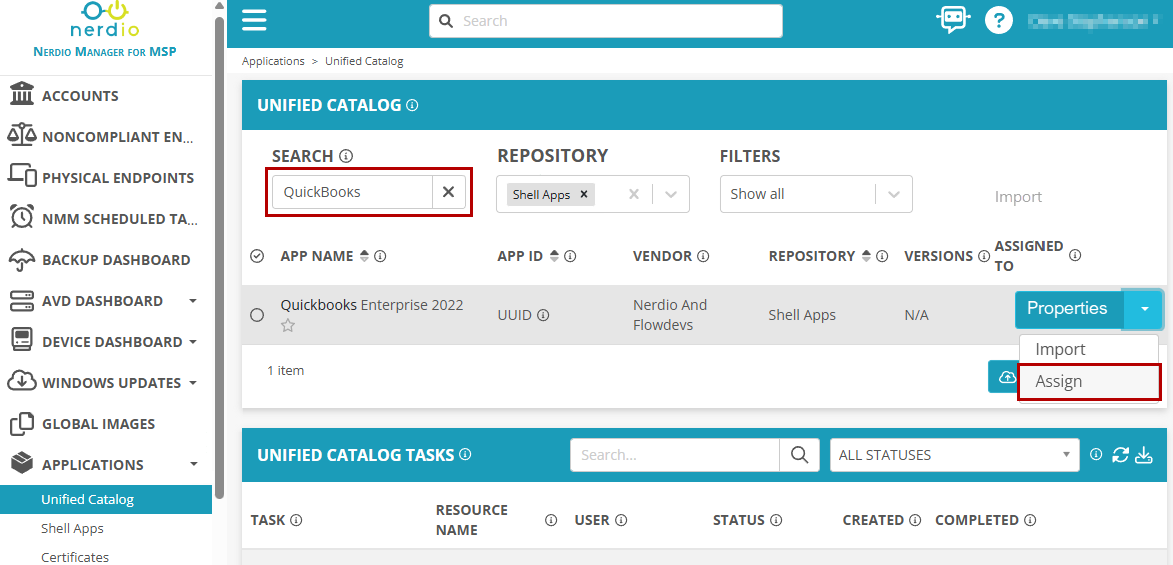Click the Windows Updates cloud download icon
This screenshot has width=1173, height=565.
click(22, 382)
